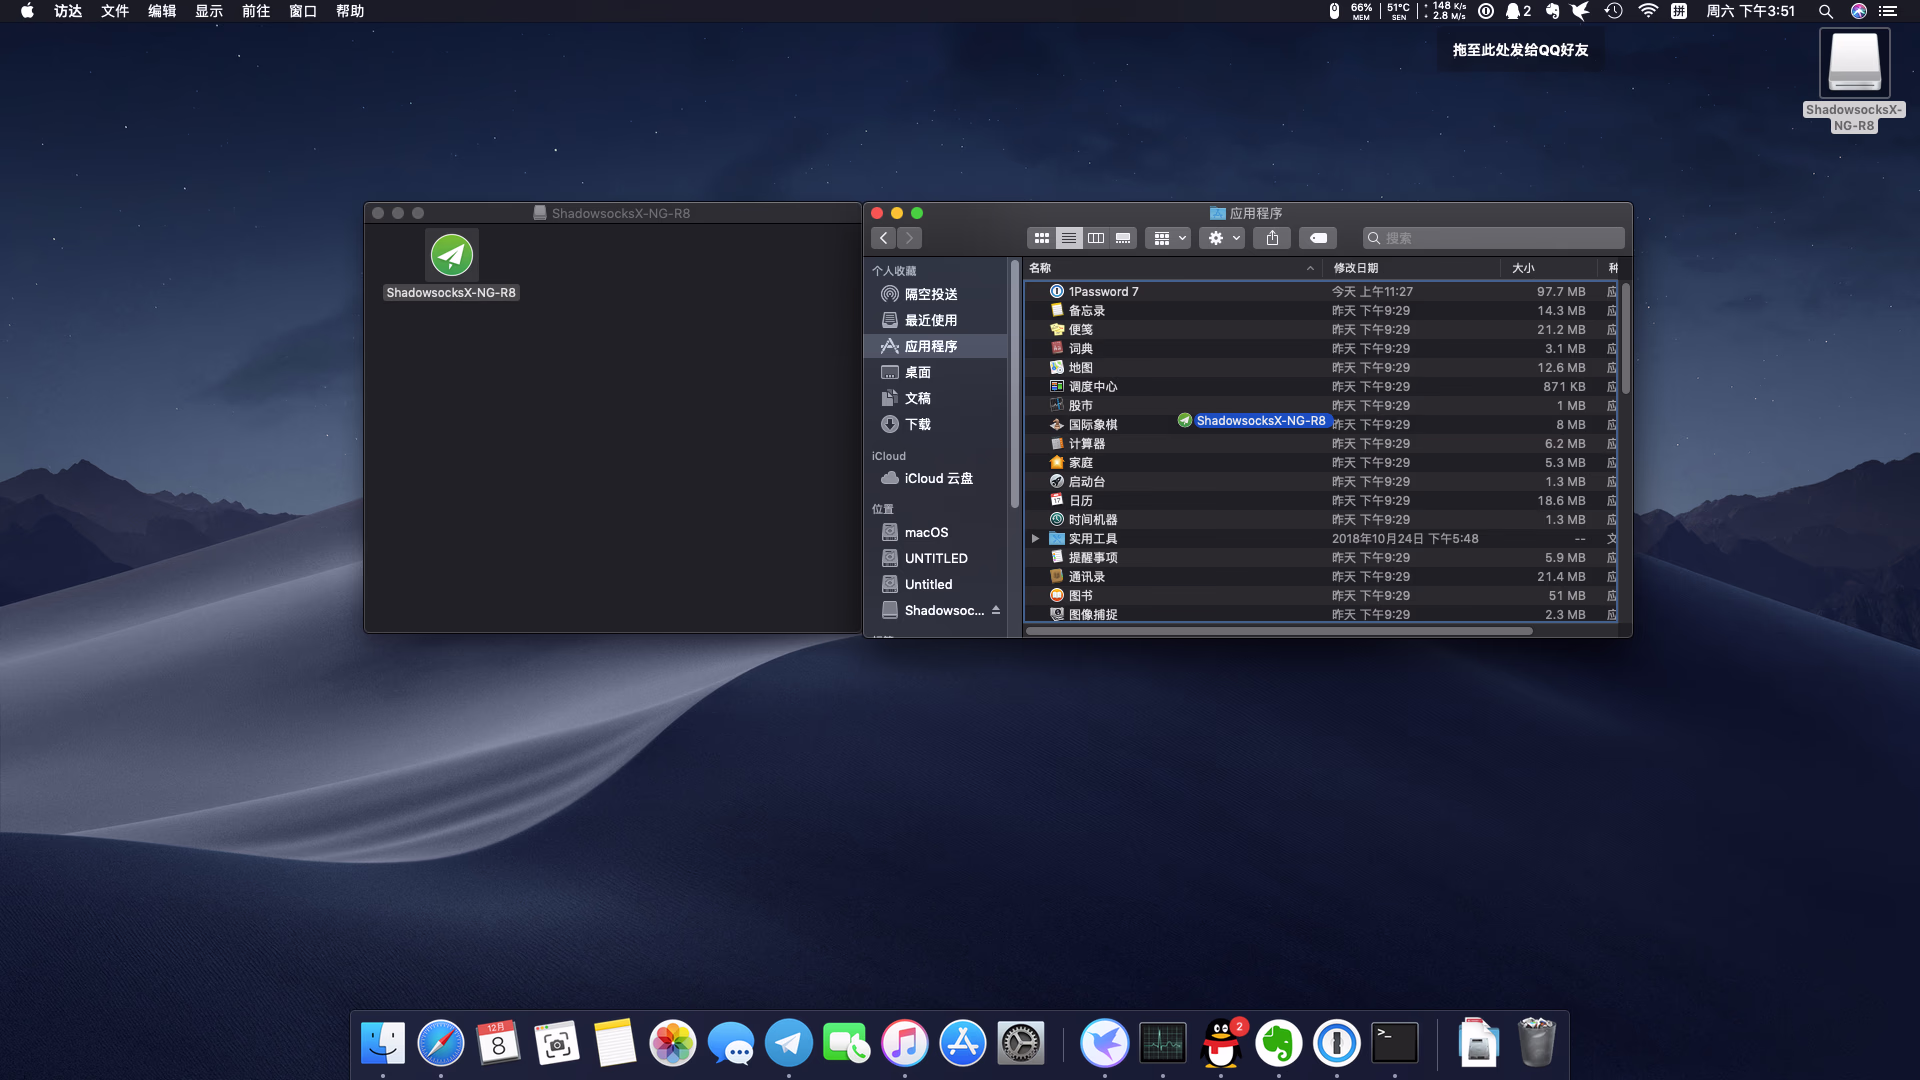Select the ShadowsocksX-NG-R8 app icon
Viewport: 1920px width, 1080px height.
coord(451,255)
